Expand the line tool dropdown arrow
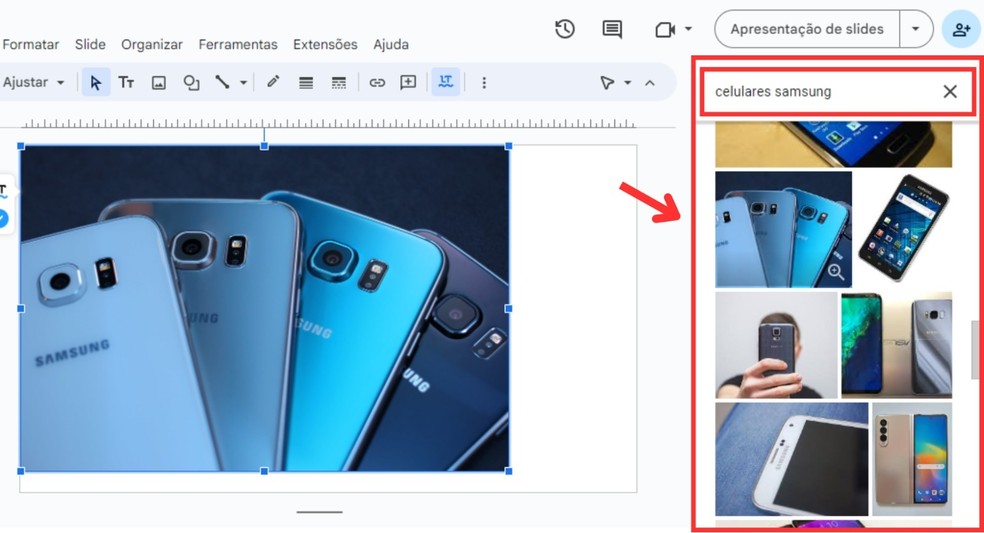This screenshot has height=533, width=984. (243, 82)
